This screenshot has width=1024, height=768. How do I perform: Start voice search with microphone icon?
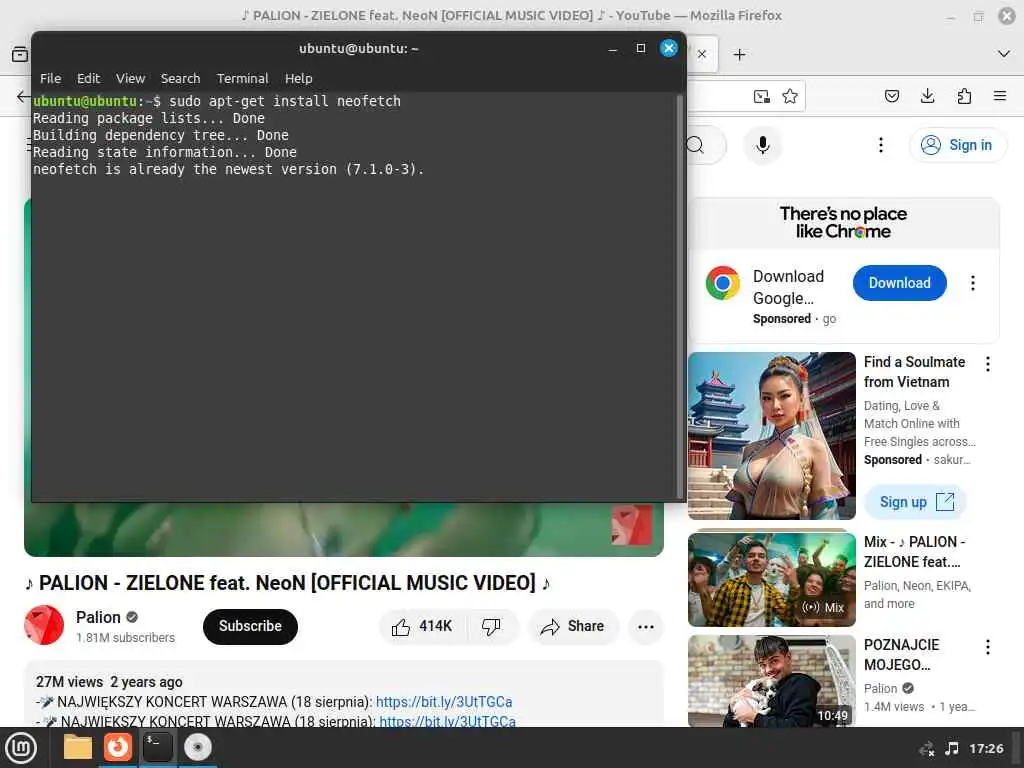coord(763,145)
